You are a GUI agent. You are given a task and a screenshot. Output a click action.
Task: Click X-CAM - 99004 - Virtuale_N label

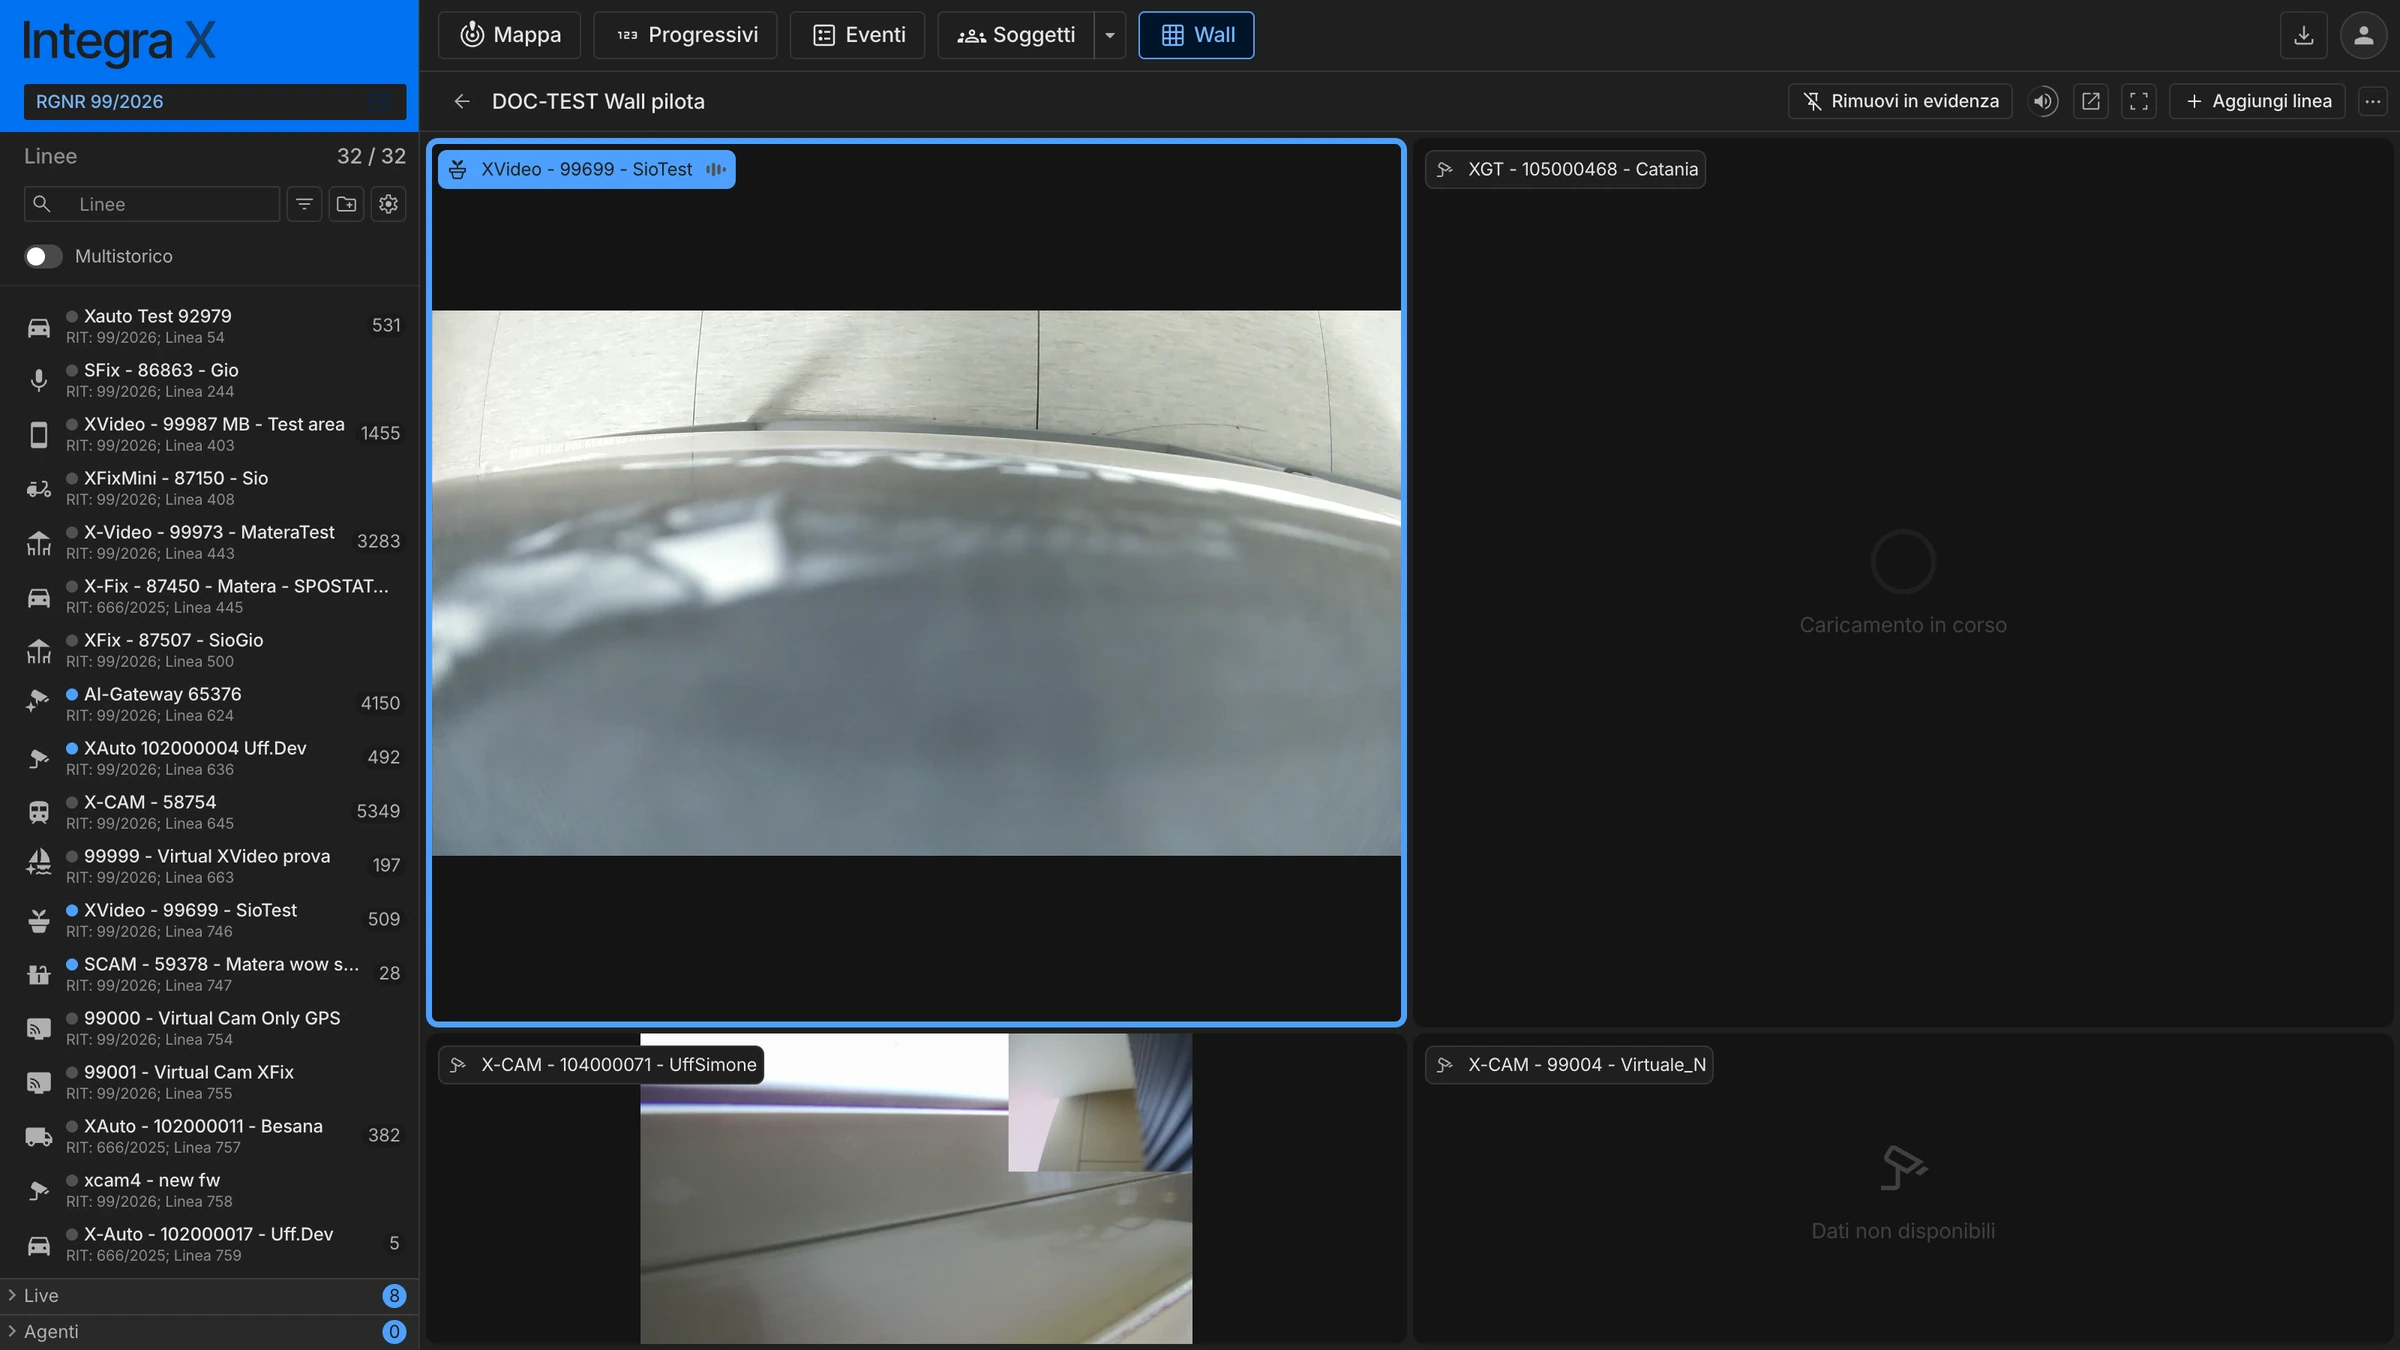(1569, 1064)
